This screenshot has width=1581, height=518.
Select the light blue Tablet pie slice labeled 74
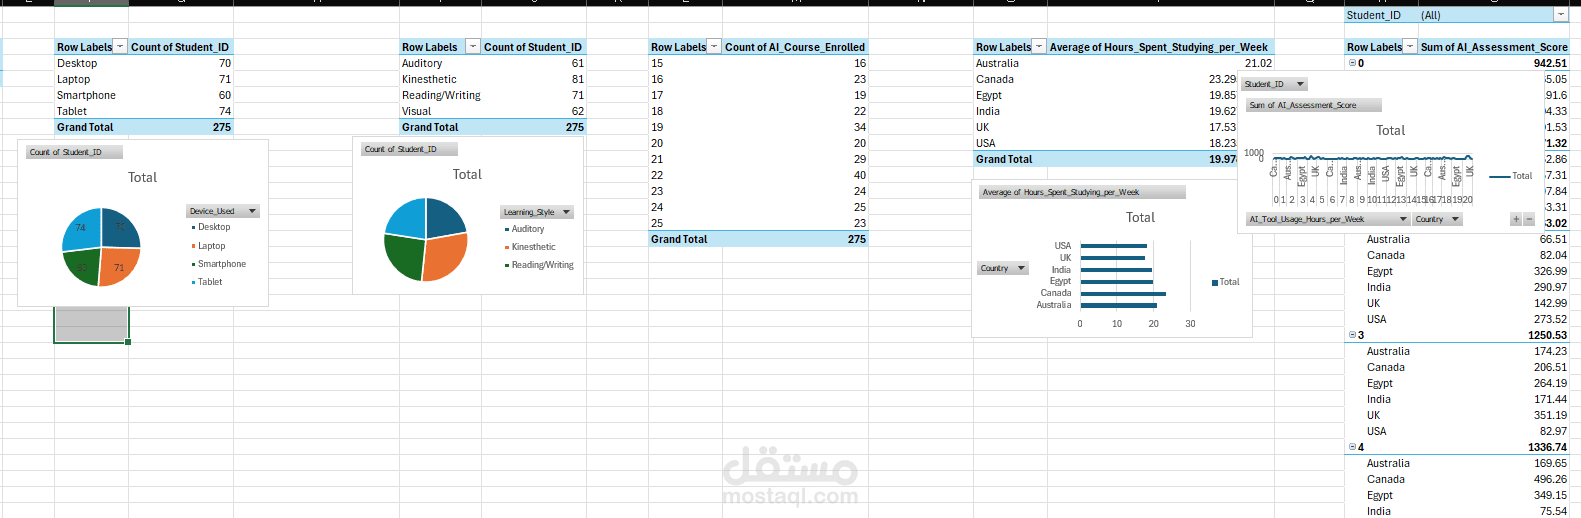[x=82, y=230]
